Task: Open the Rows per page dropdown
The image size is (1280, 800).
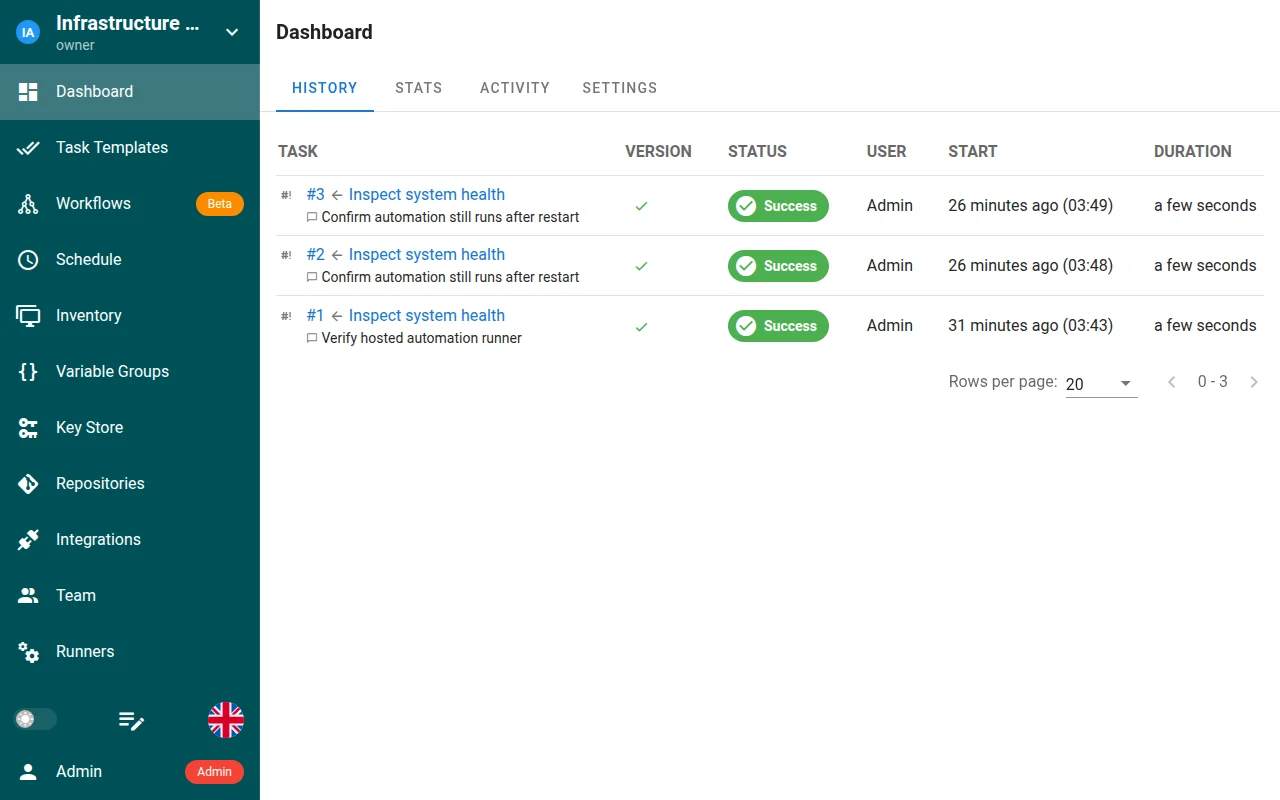Action: pos(1101,384)
